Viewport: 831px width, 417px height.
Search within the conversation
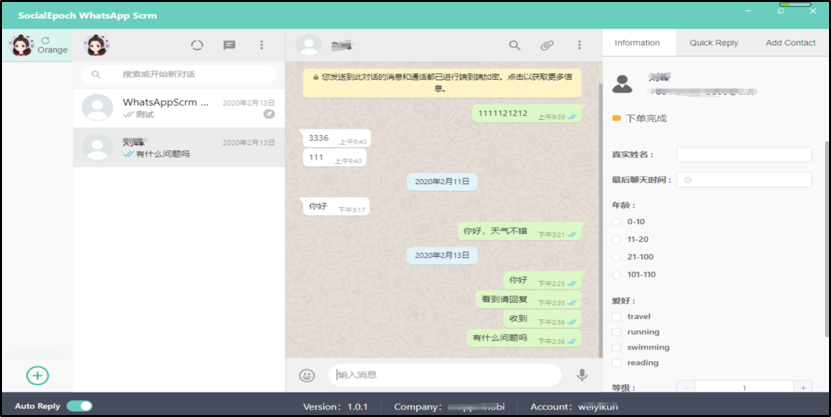tap(515, 46)
